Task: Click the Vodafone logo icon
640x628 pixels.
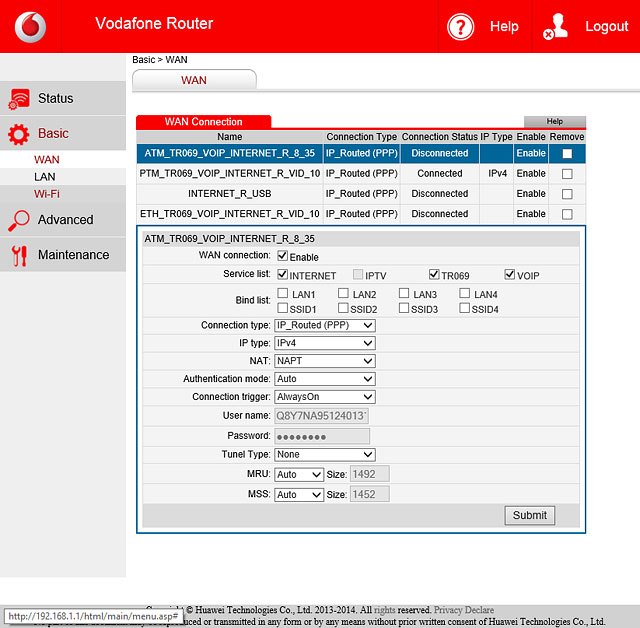Action: [x=30, y=27]
